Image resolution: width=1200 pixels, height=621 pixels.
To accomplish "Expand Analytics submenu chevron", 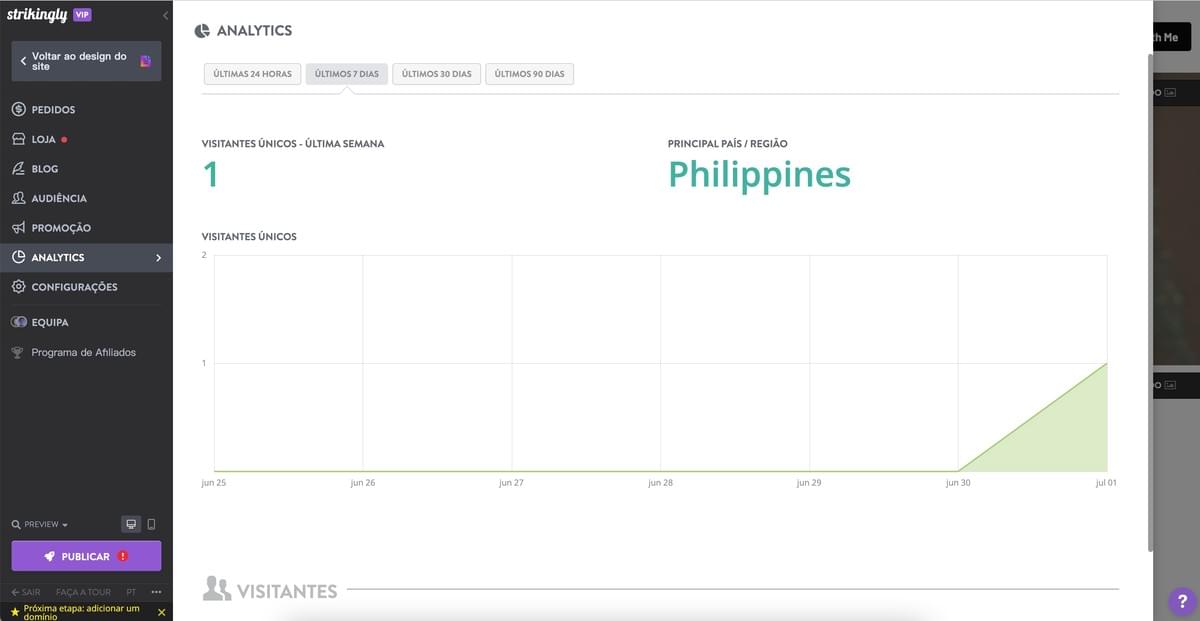I will tap(158, 258).
